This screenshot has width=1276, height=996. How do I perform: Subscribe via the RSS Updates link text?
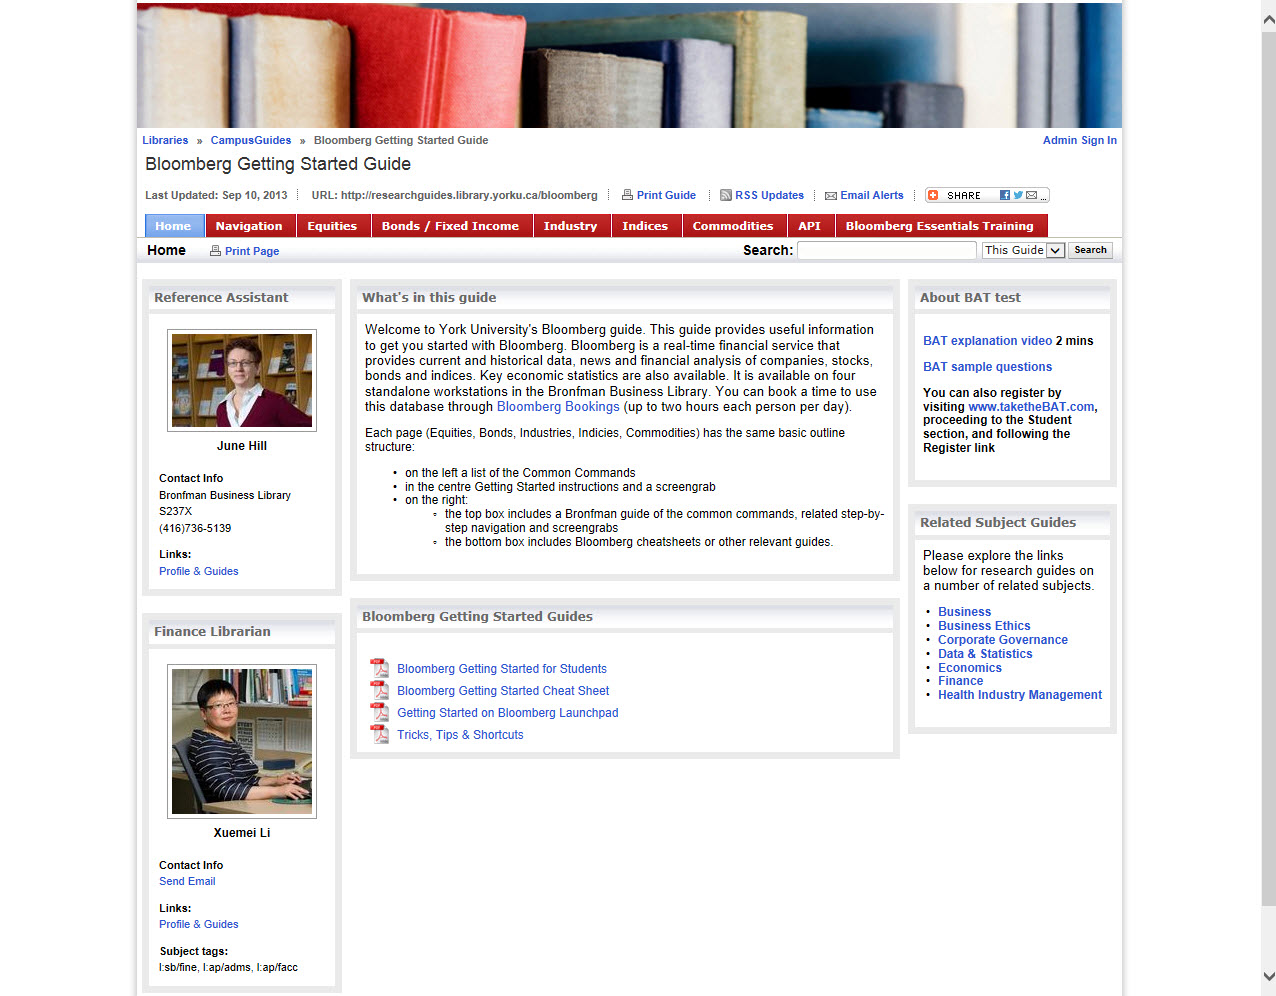coord(769,195)
